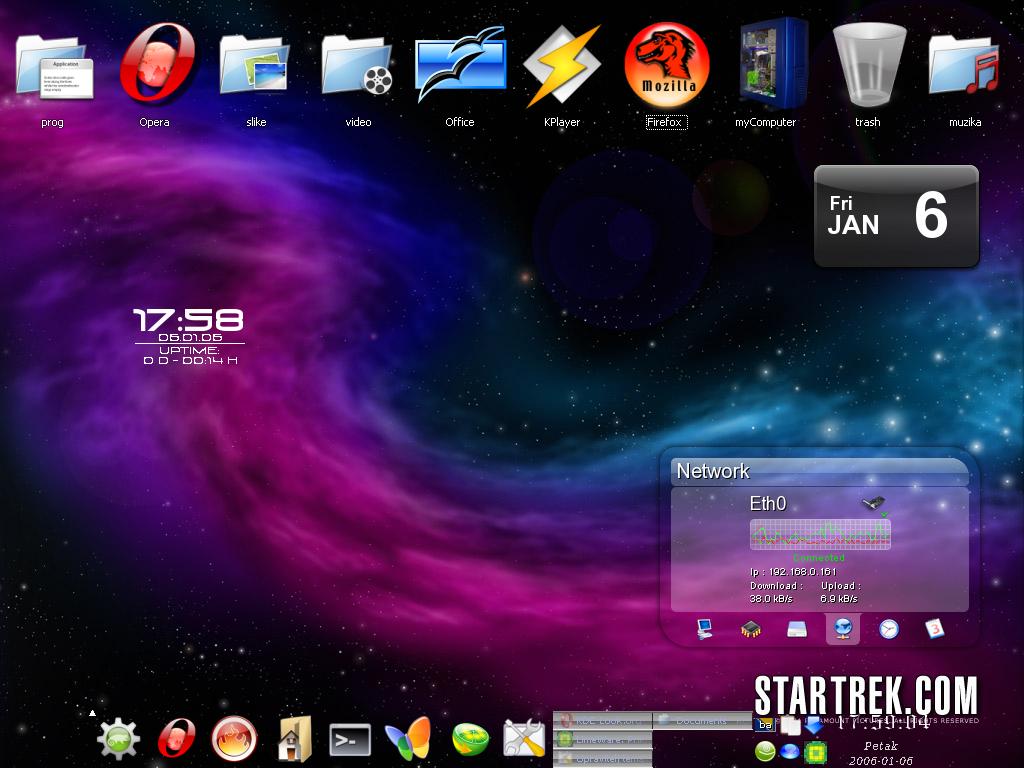Image resolution: width=1024 pixels, height=768 pixels.
Task: Open the muzika music folder
Action: click(965, 65)
